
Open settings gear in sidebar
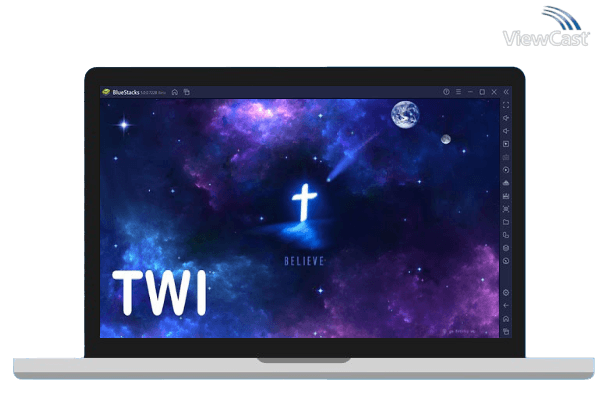[506, 293]
